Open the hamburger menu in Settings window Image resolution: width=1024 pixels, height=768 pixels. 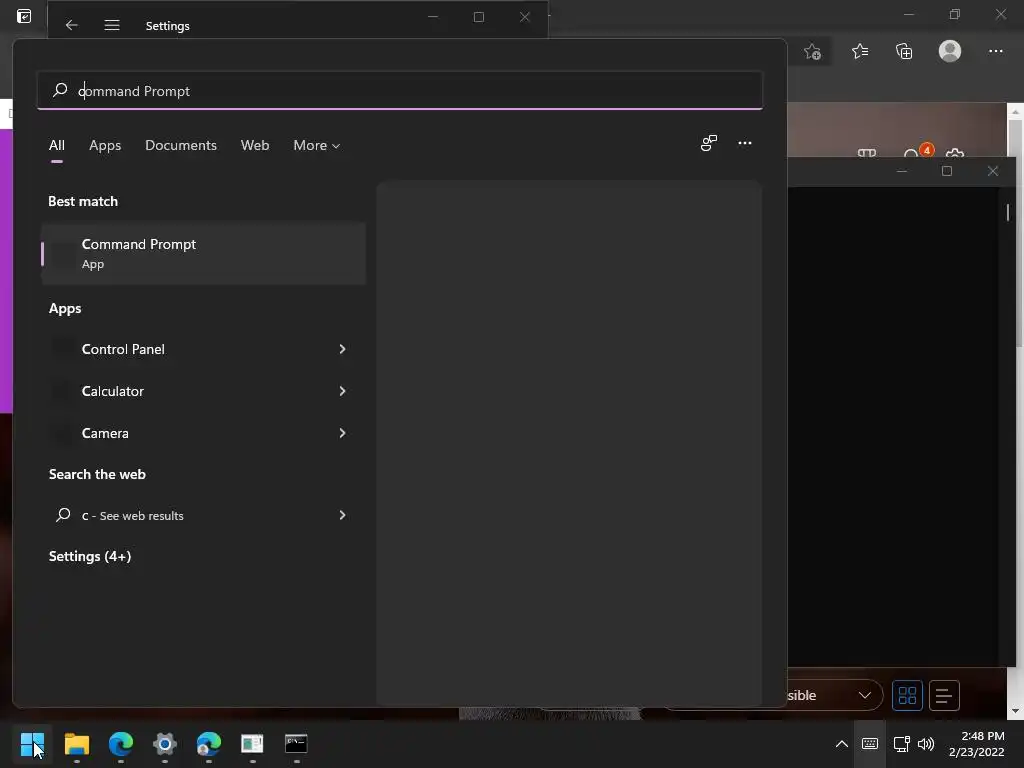click(112, 25)
